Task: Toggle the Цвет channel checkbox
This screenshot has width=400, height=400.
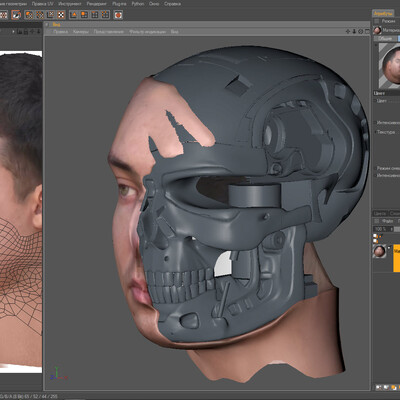Action: pos(375,100)
